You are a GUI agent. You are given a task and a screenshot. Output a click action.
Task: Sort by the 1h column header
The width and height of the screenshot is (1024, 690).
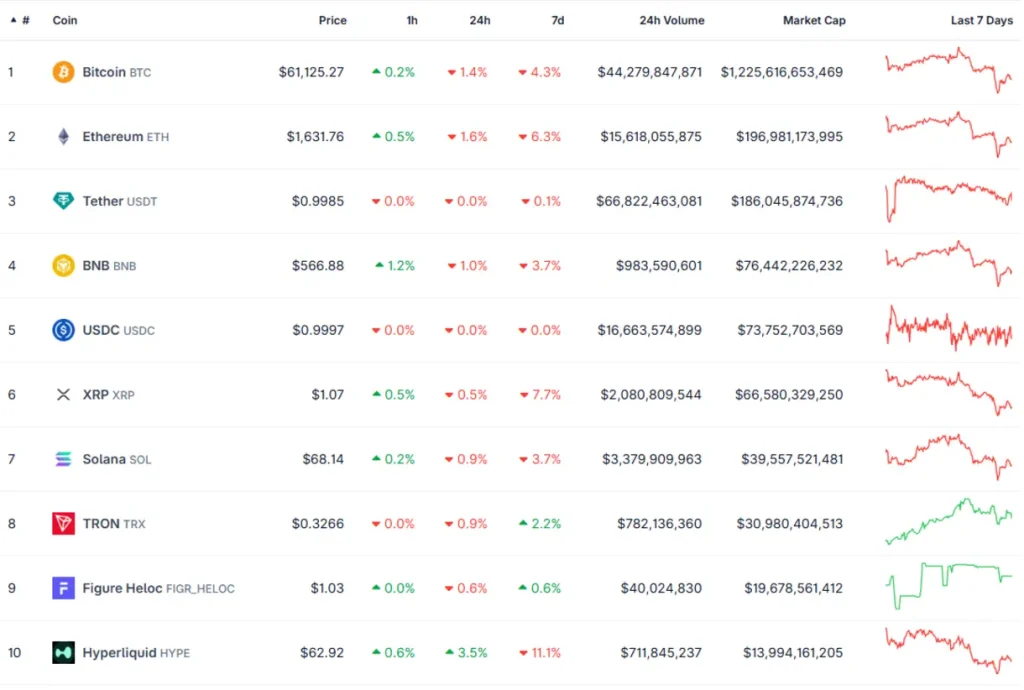pyautogui.click(x=412, y=20)
